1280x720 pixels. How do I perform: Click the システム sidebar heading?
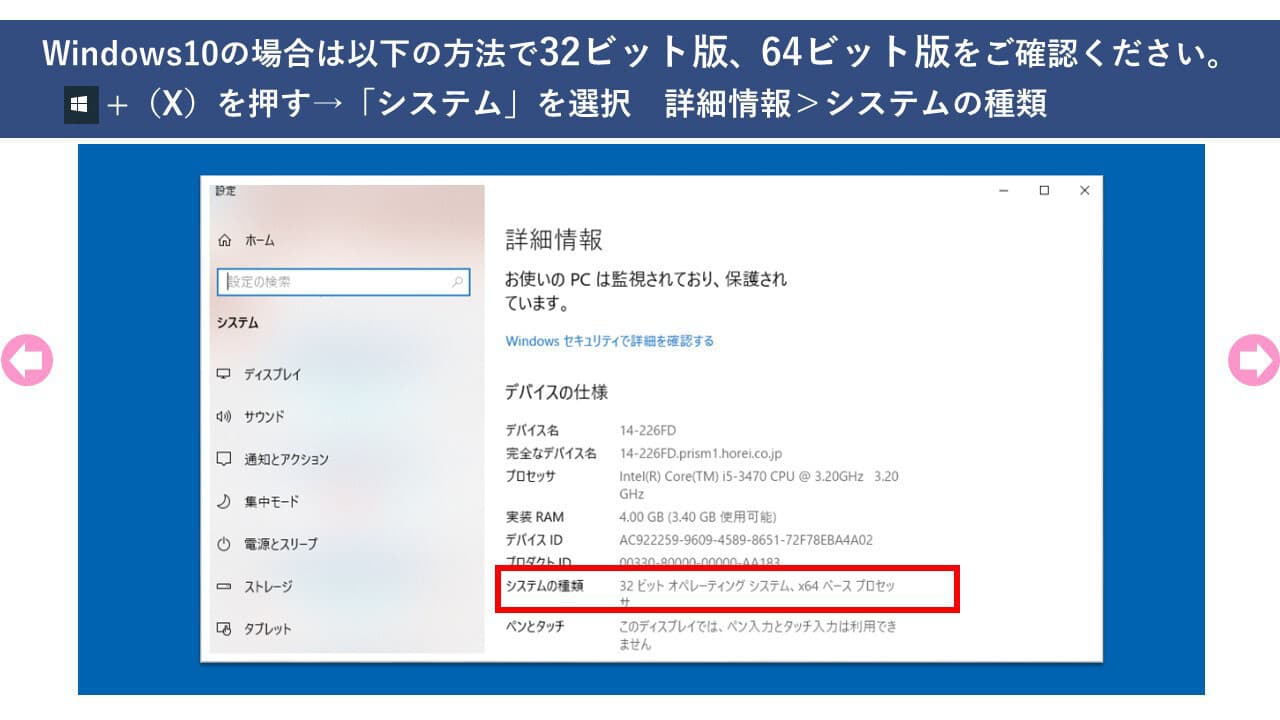click(238, 323)
